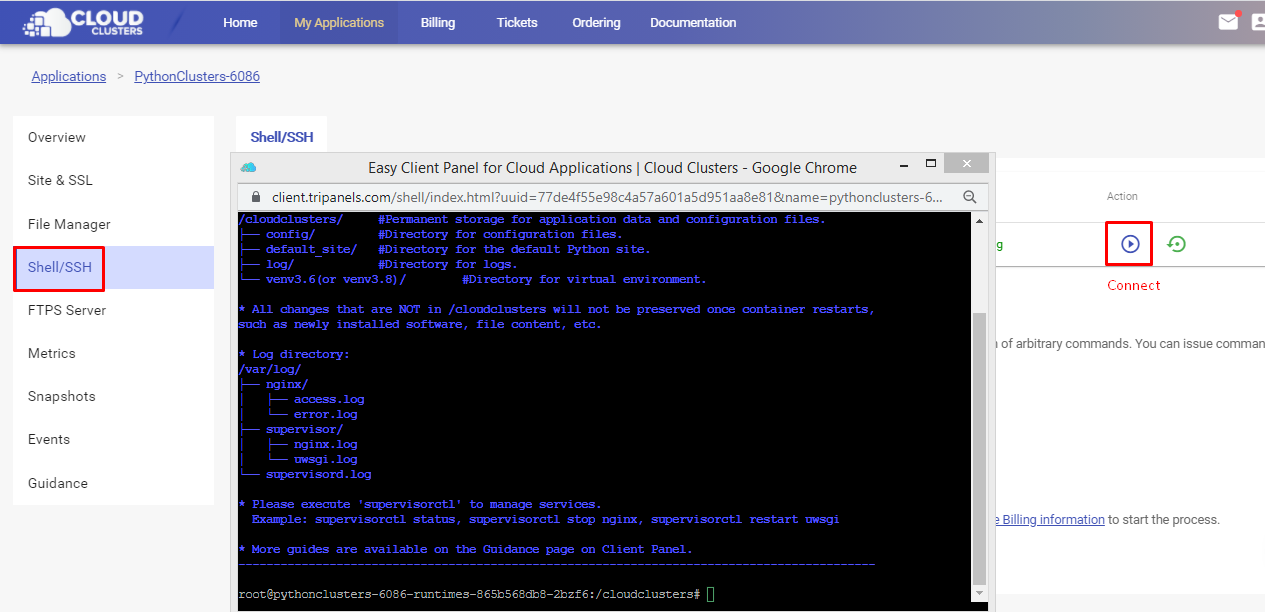Open the mail notifications envelope icon
This screenshot has width=1265, height=612.
point(1228,22)
